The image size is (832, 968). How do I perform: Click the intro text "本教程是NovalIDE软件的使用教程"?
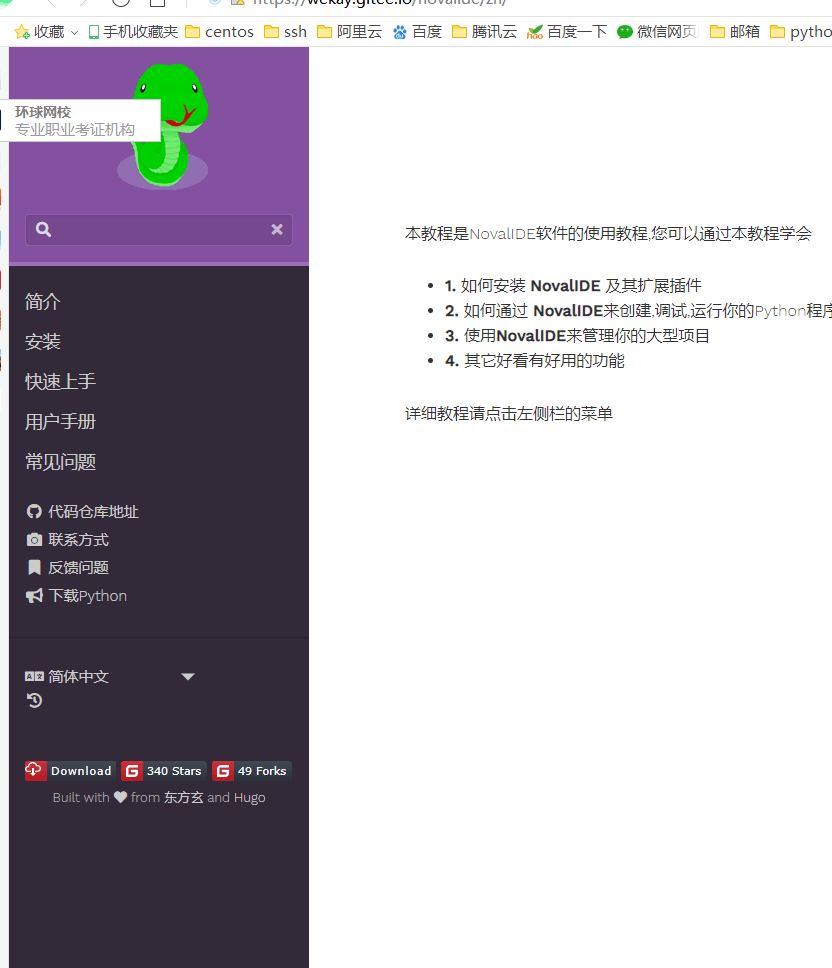click(526, 234)
